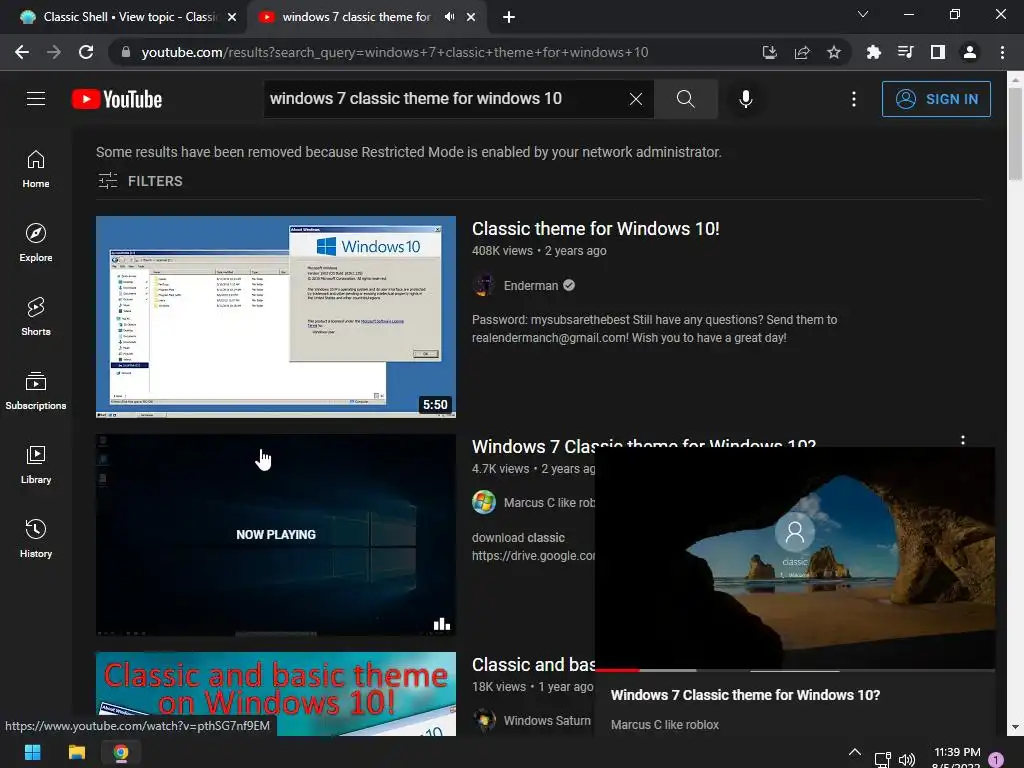1024x768 pixels.
Task: Open the Classic theme for Windows 10 thumbnail
Action: 276,317
